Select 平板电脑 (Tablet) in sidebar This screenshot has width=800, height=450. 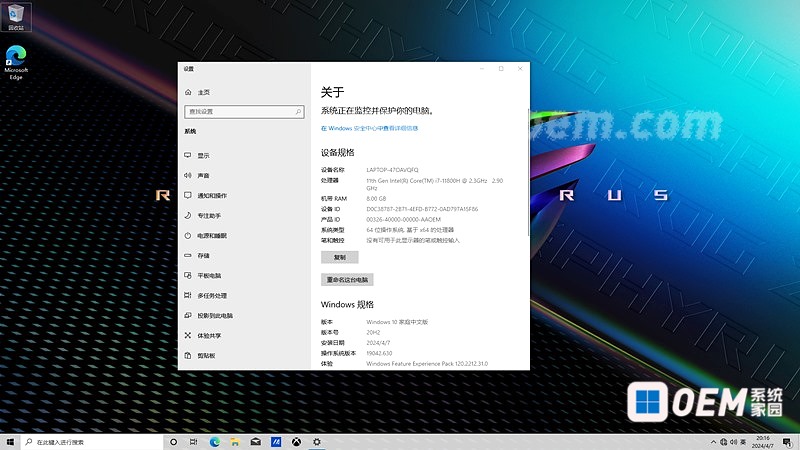[x=209, y=276]
